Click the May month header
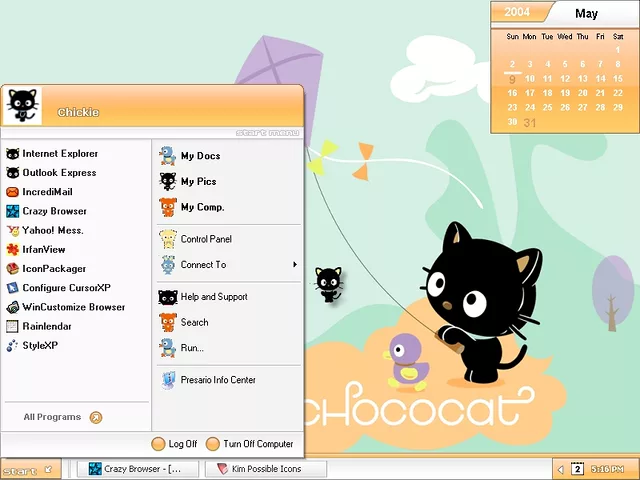This screenshot has width=640, height=480. 586,13
